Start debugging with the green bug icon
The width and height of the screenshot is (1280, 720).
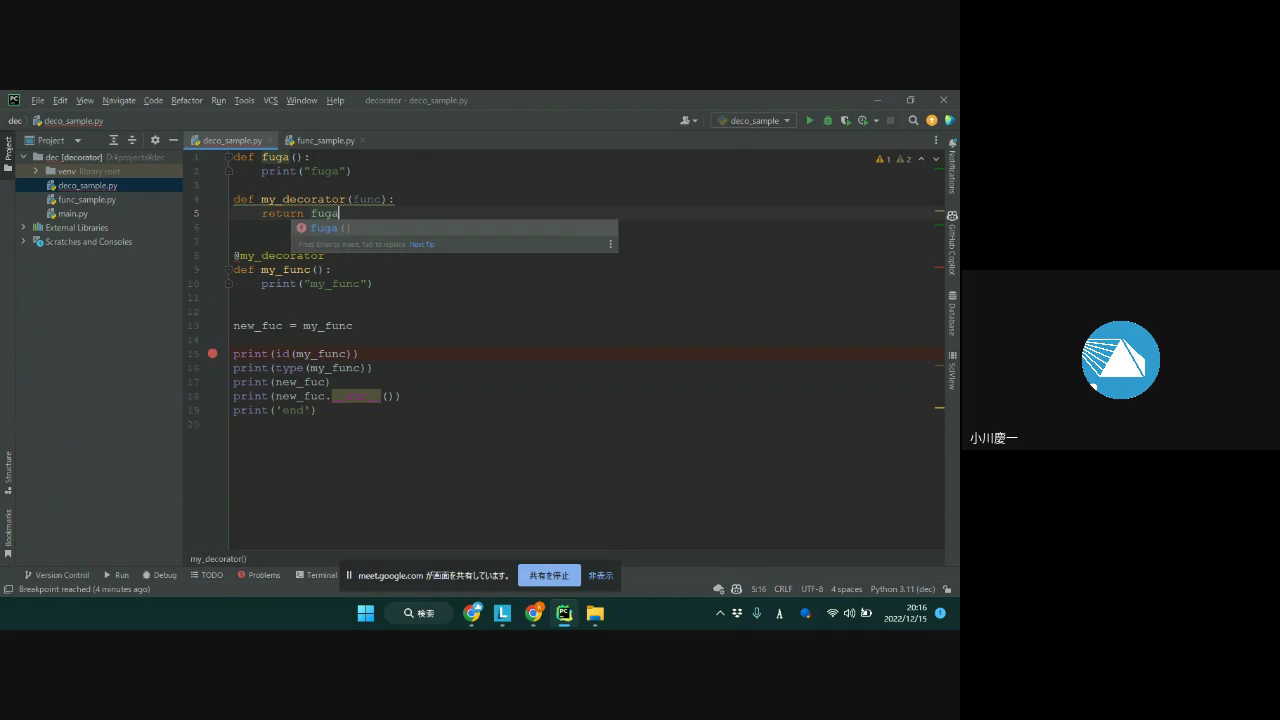click(x=827, y=121)
